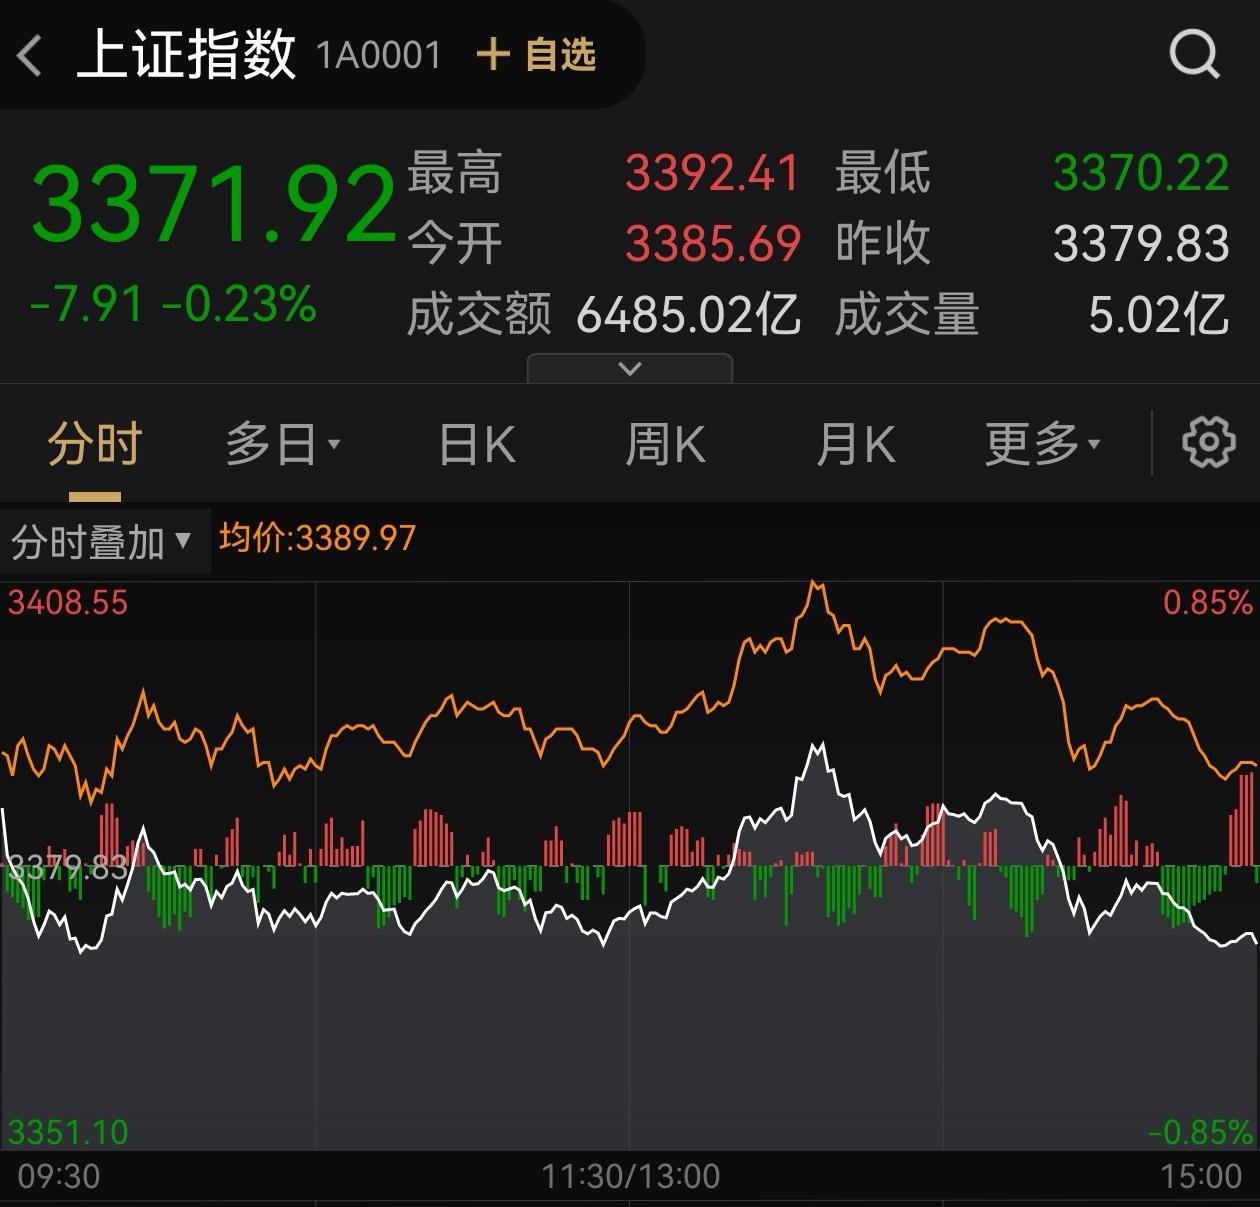The width and height of the screenshot is (1260, 1207).
Task: Open the 周K weekly chart
Action: click(x=666, y=441)
